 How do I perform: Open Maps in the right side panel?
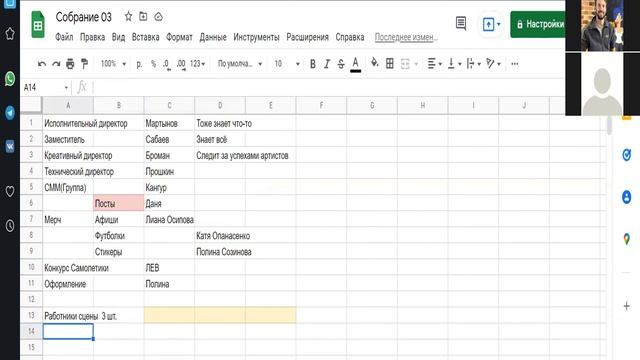[627, 239]
